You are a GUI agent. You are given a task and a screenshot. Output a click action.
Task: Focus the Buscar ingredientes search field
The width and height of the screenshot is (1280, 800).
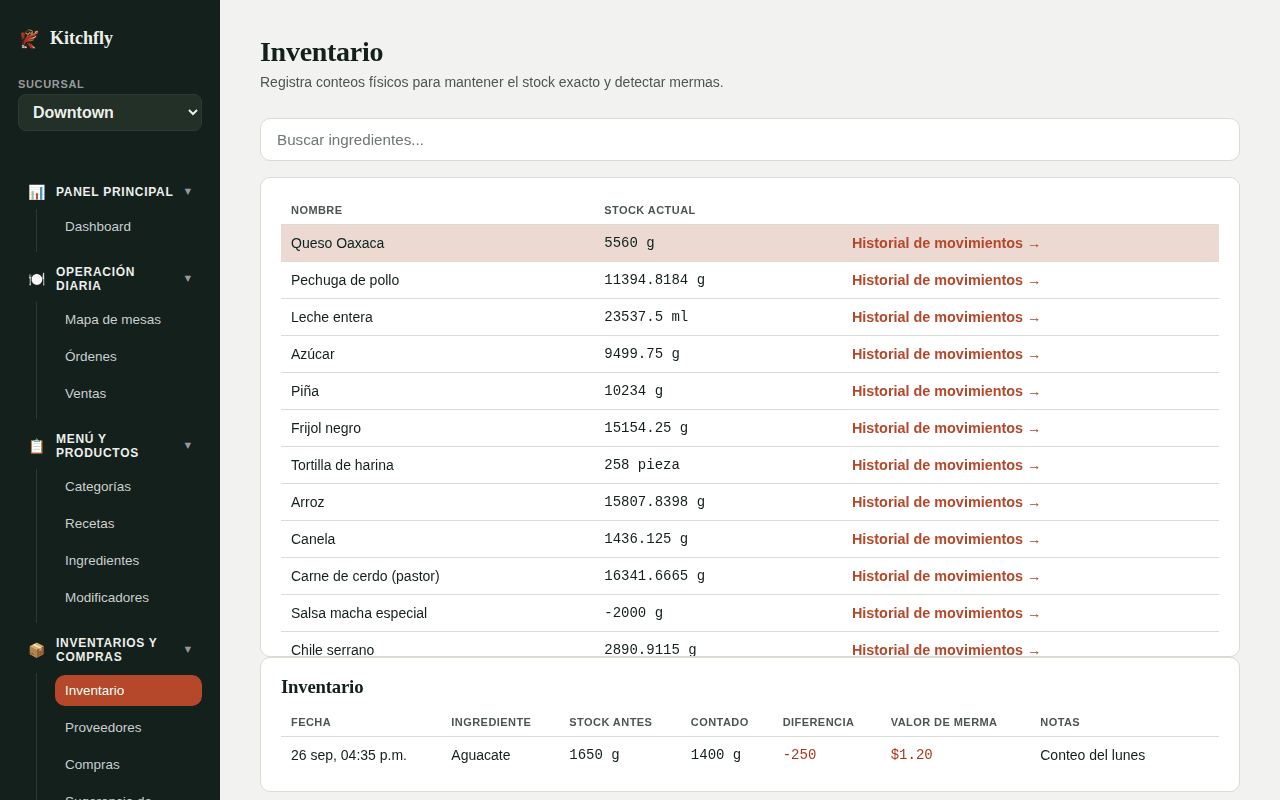coord(750,139)
